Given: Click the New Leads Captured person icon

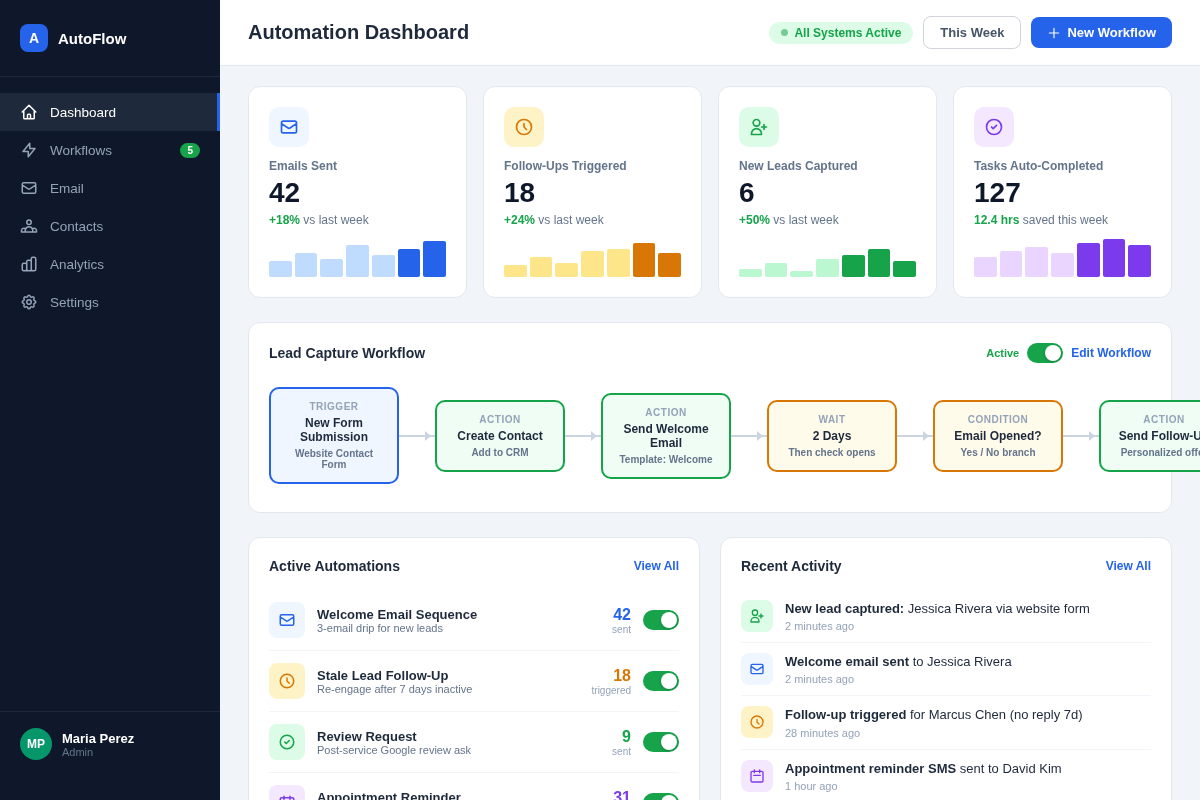Looking at the screenshot, I should (x=759, y=127).
